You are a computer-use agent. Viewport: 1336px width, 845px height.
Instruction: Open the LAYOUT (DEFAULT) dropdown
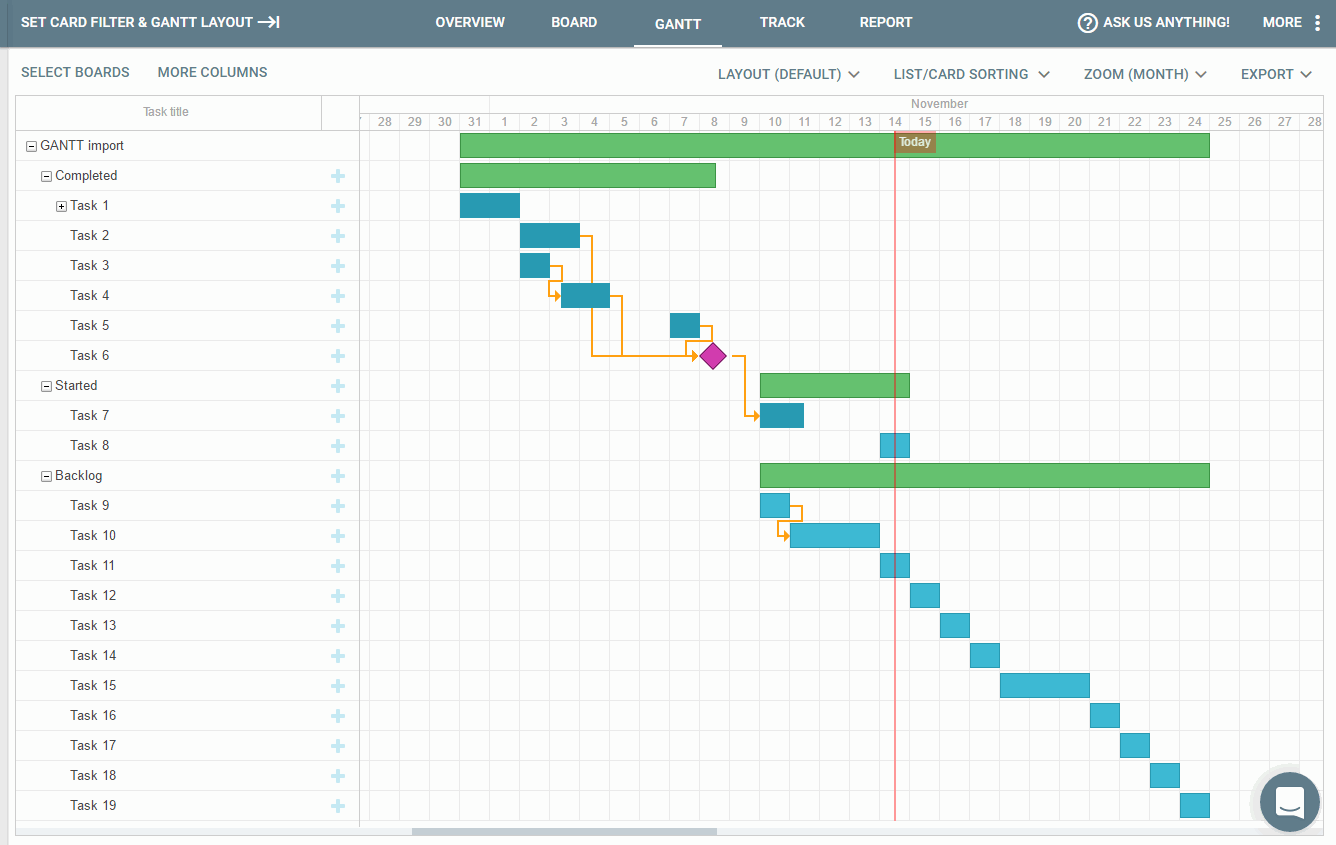coord(789,74)
